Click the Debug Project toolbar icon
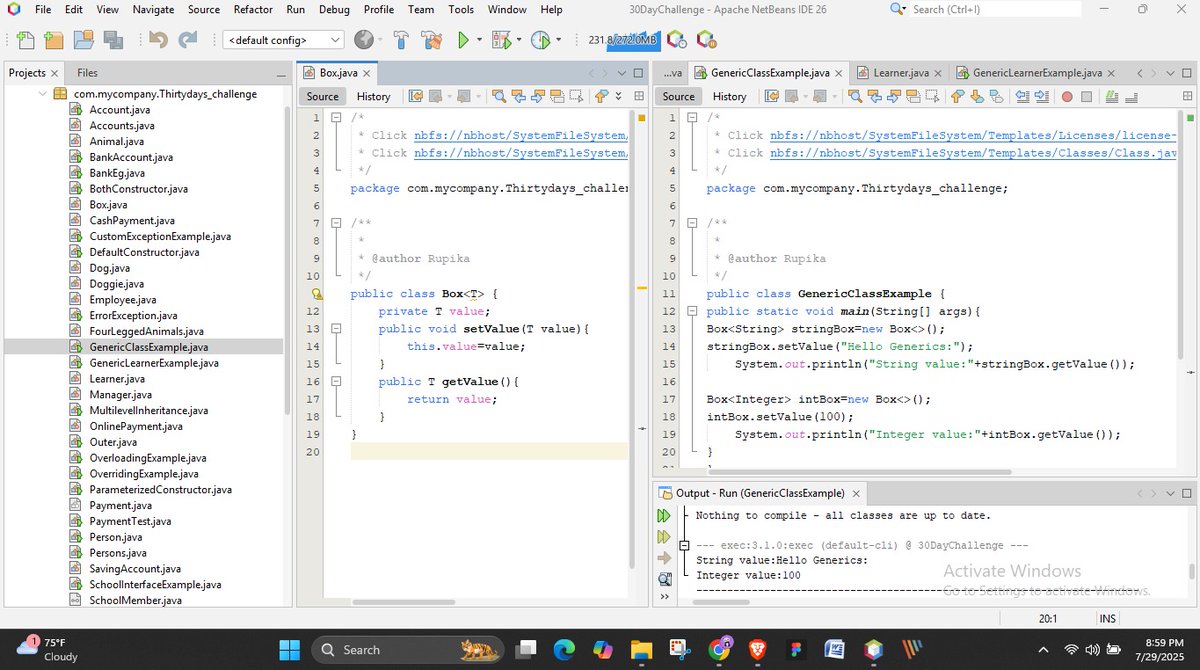The image size is (1200, 670). click(x=502, y=40)
